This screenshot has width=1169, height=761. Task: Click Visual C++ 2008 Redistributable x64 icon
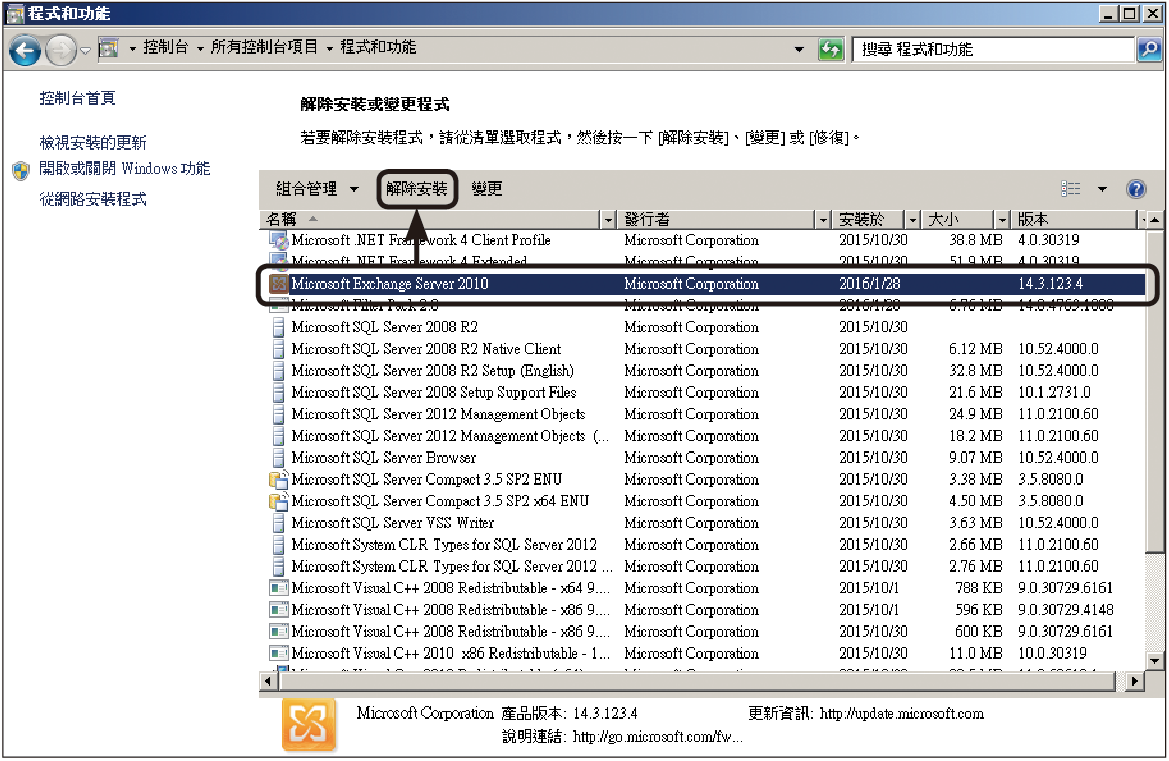tap(279, 588)
